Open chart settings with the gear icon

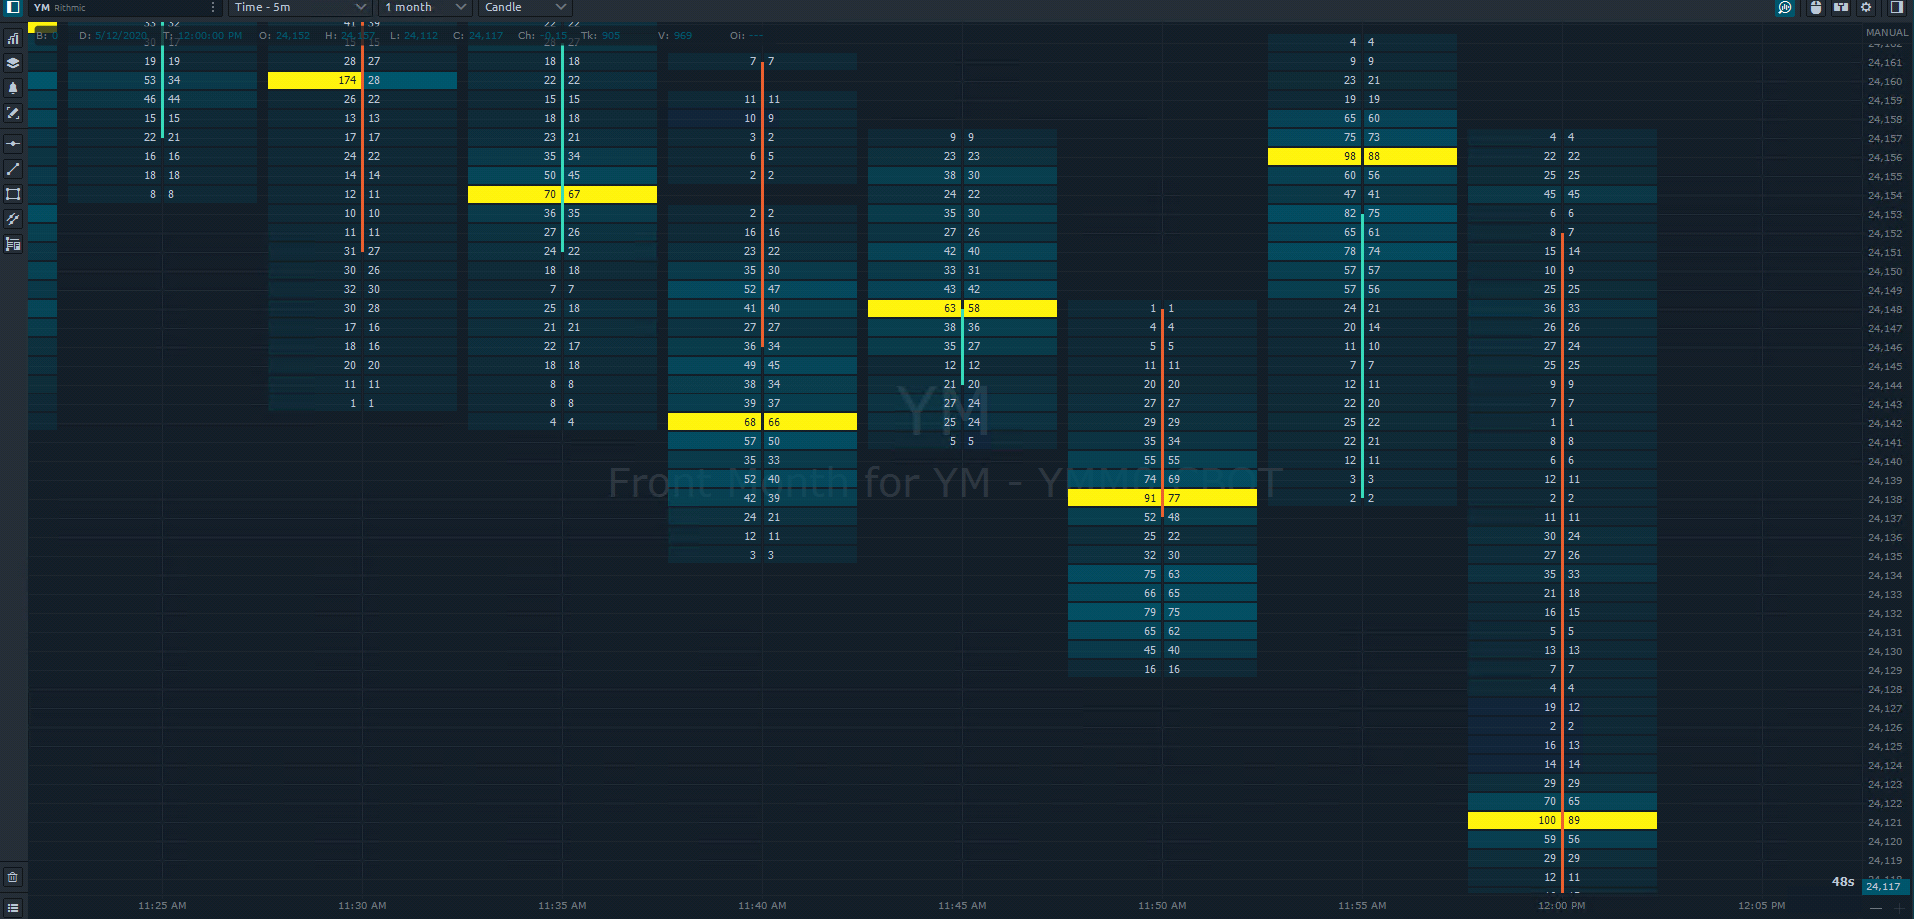1866,7
